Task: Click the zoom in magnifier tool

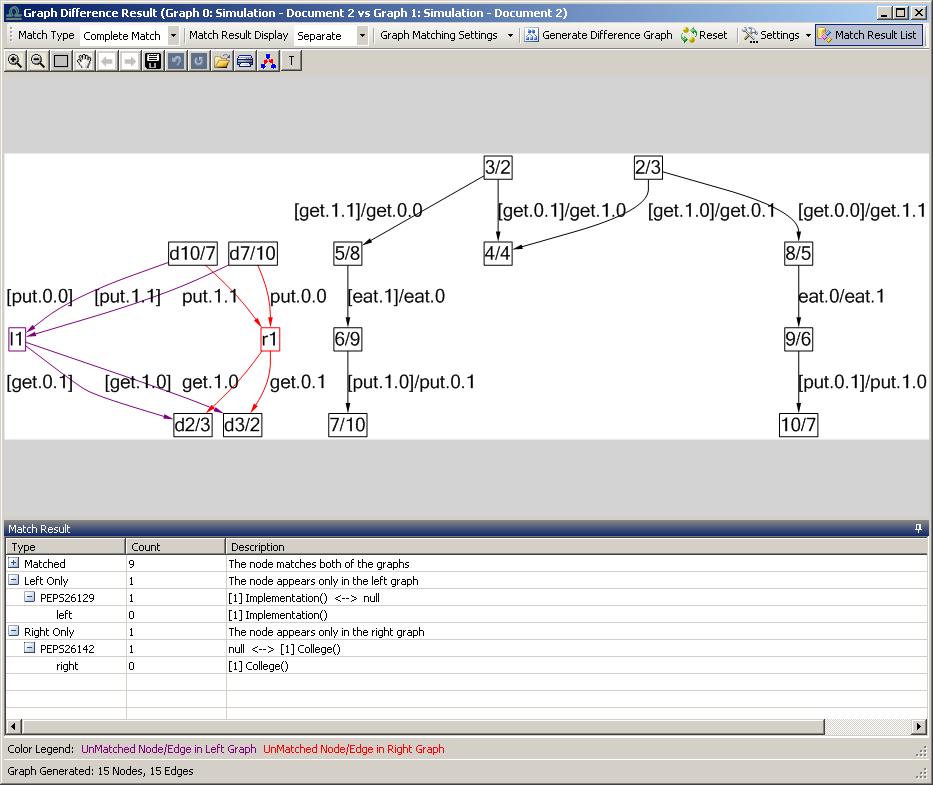Action: [15, 61]
